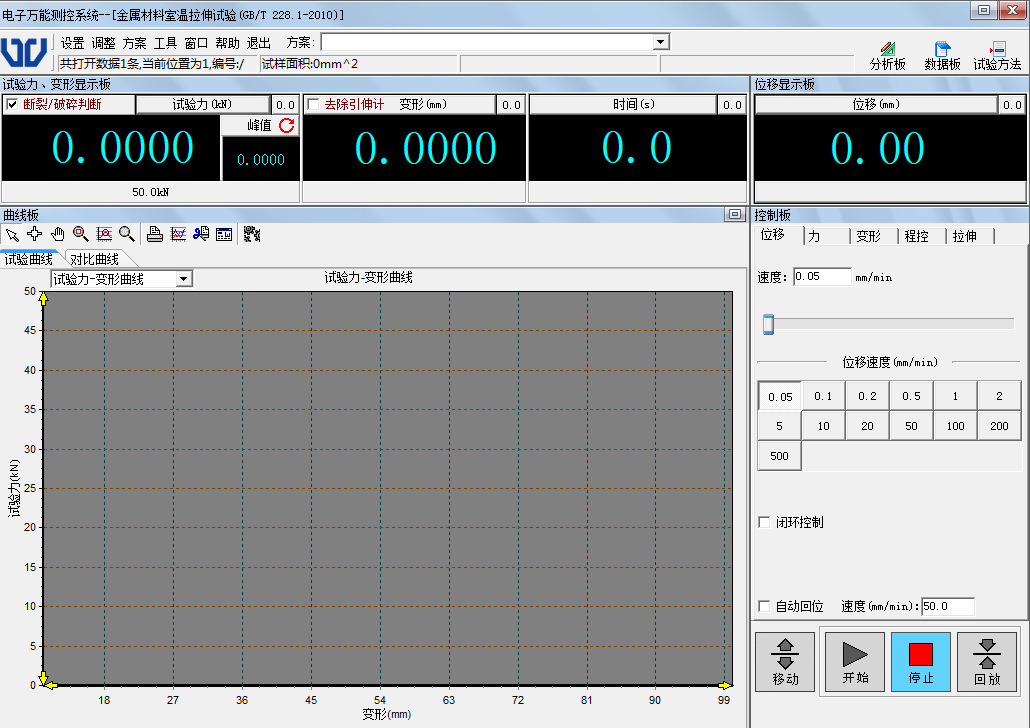The height and width of the screenshot is (728, 1030).
Task: Open the 工具 menu
Action: (165, 43)
